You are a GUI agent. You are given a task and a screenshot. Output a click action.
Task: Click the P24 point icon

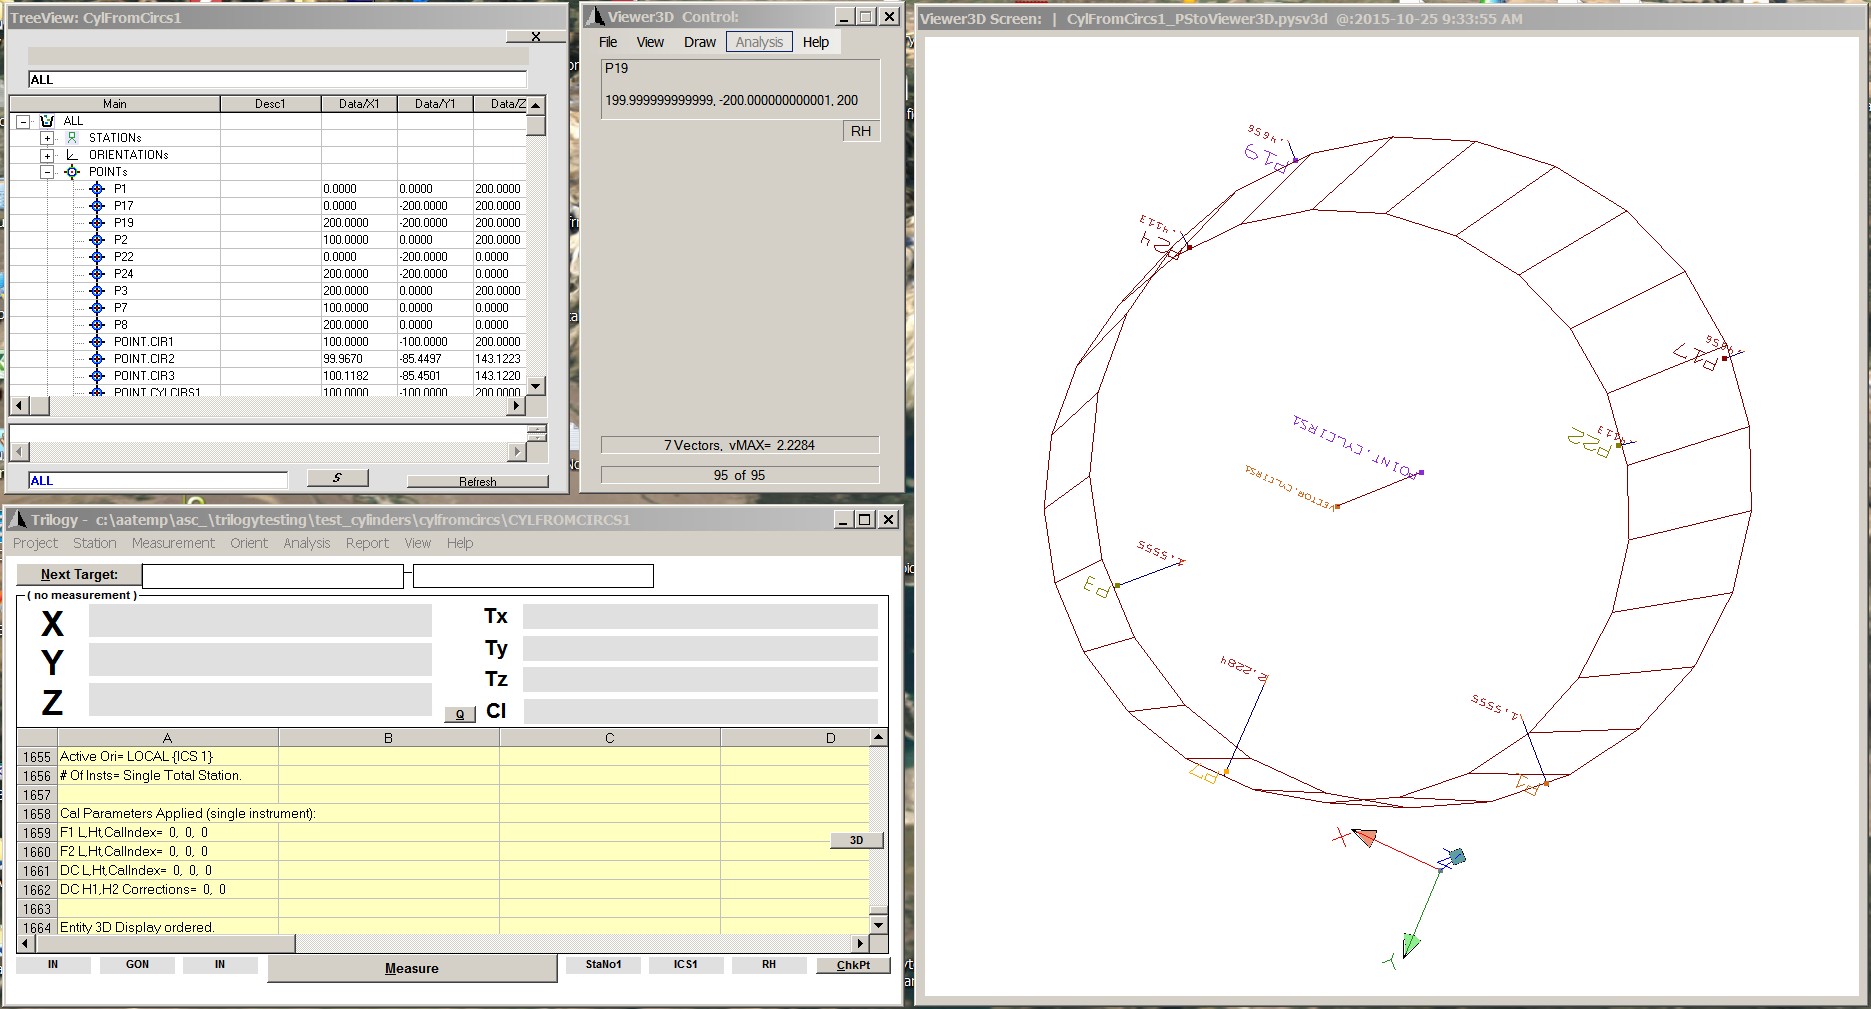click(97, 274)
